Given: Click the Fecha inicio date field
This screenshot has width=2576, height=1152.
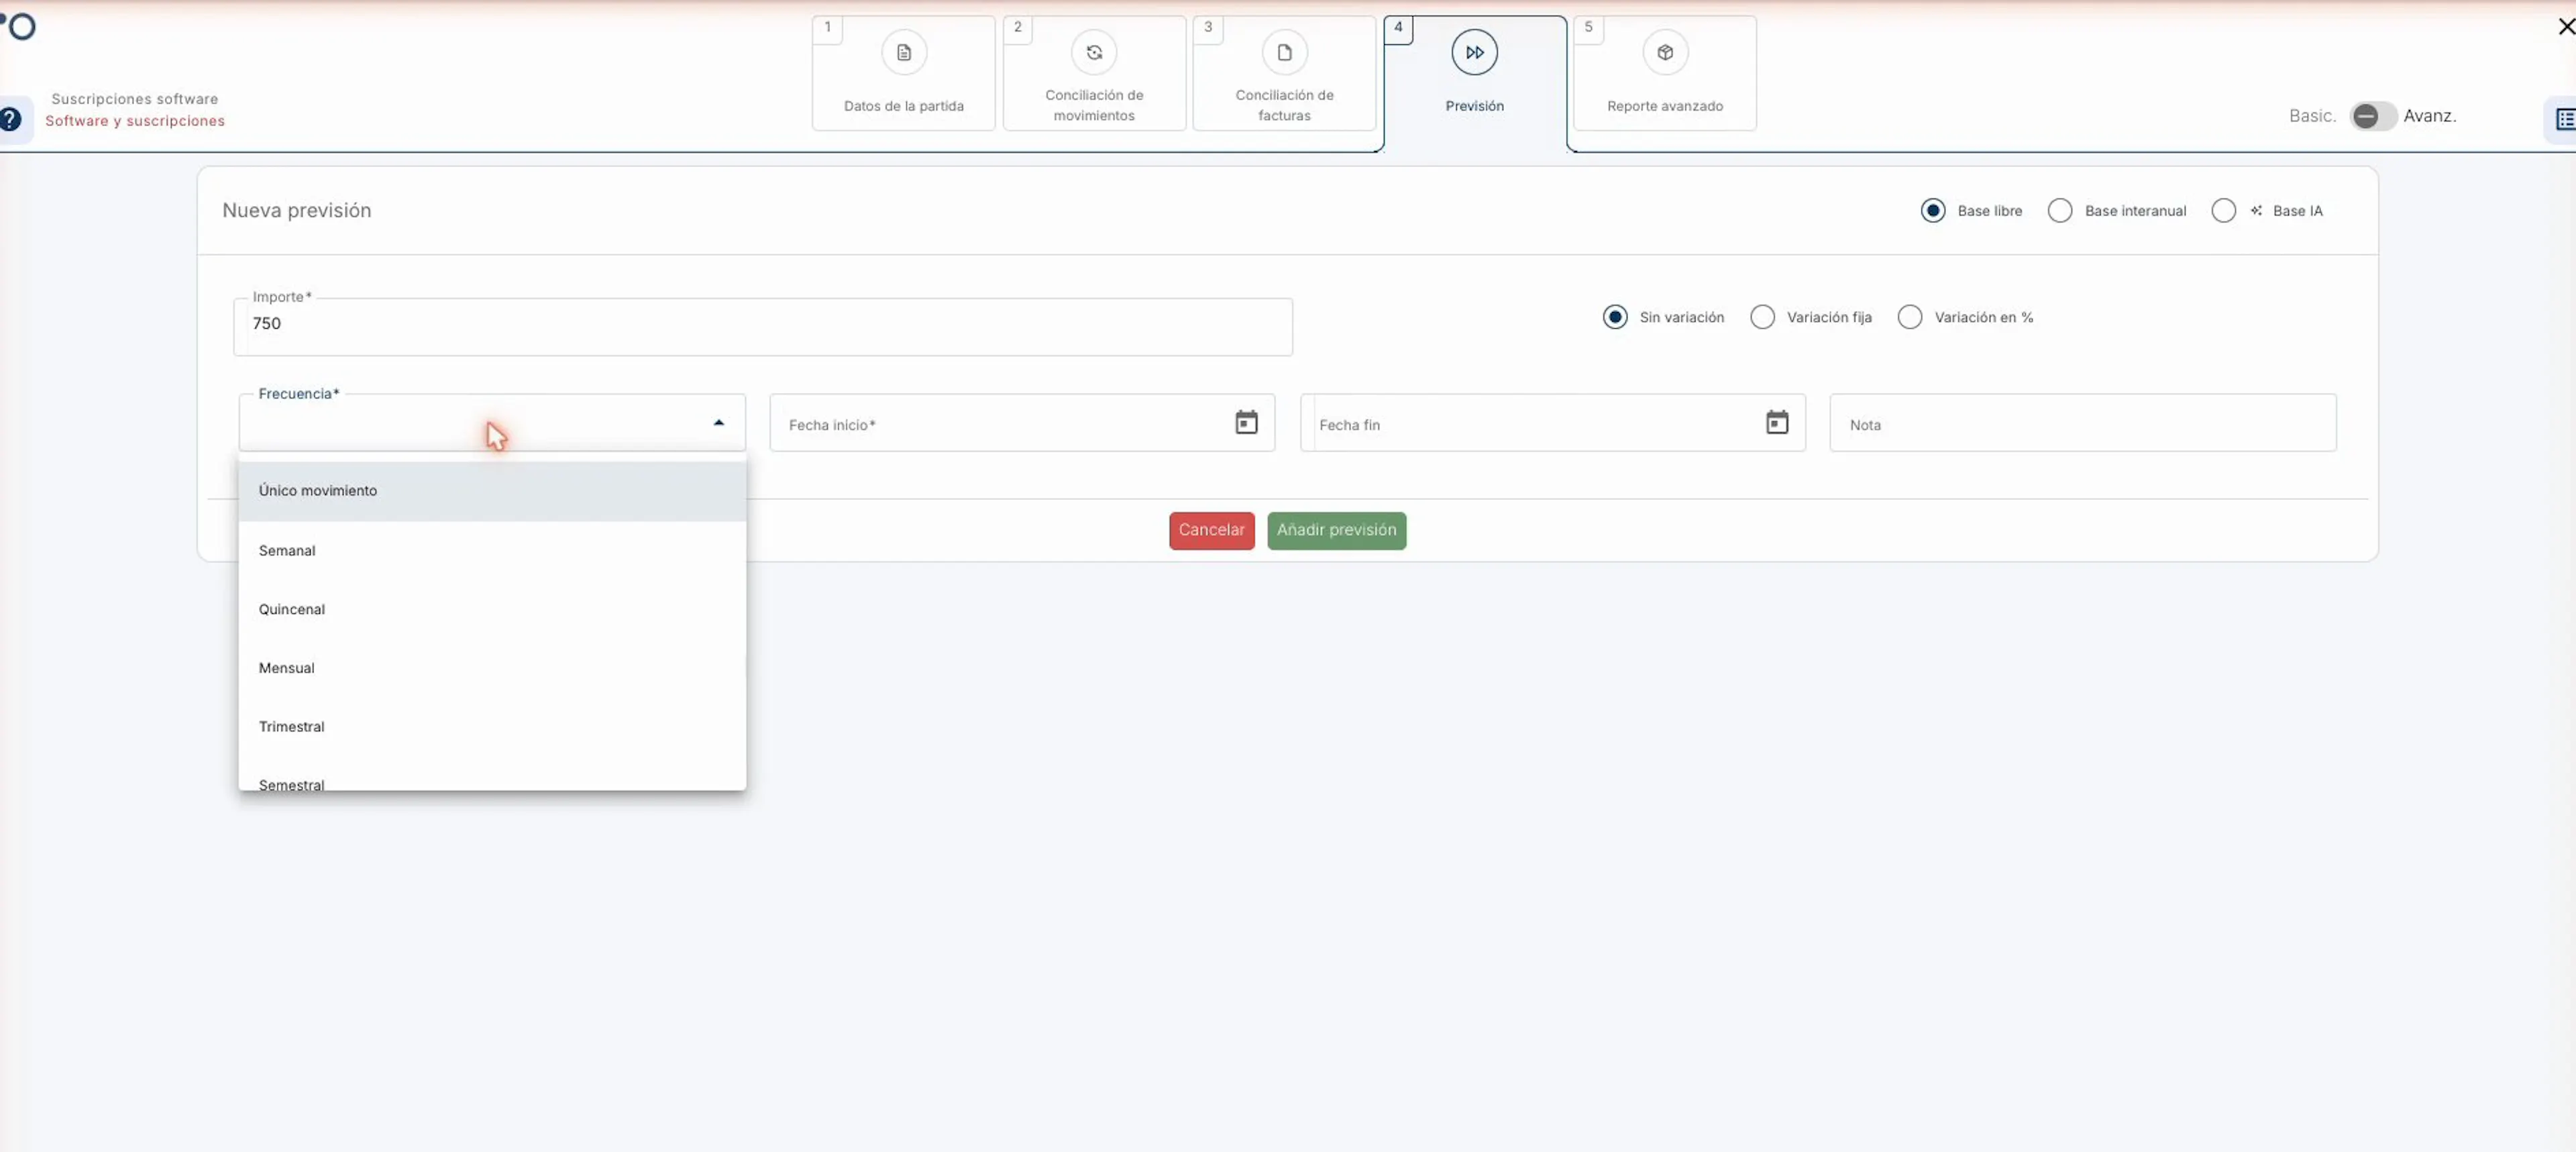Looking at the screenshot, I should point(1021,424).
